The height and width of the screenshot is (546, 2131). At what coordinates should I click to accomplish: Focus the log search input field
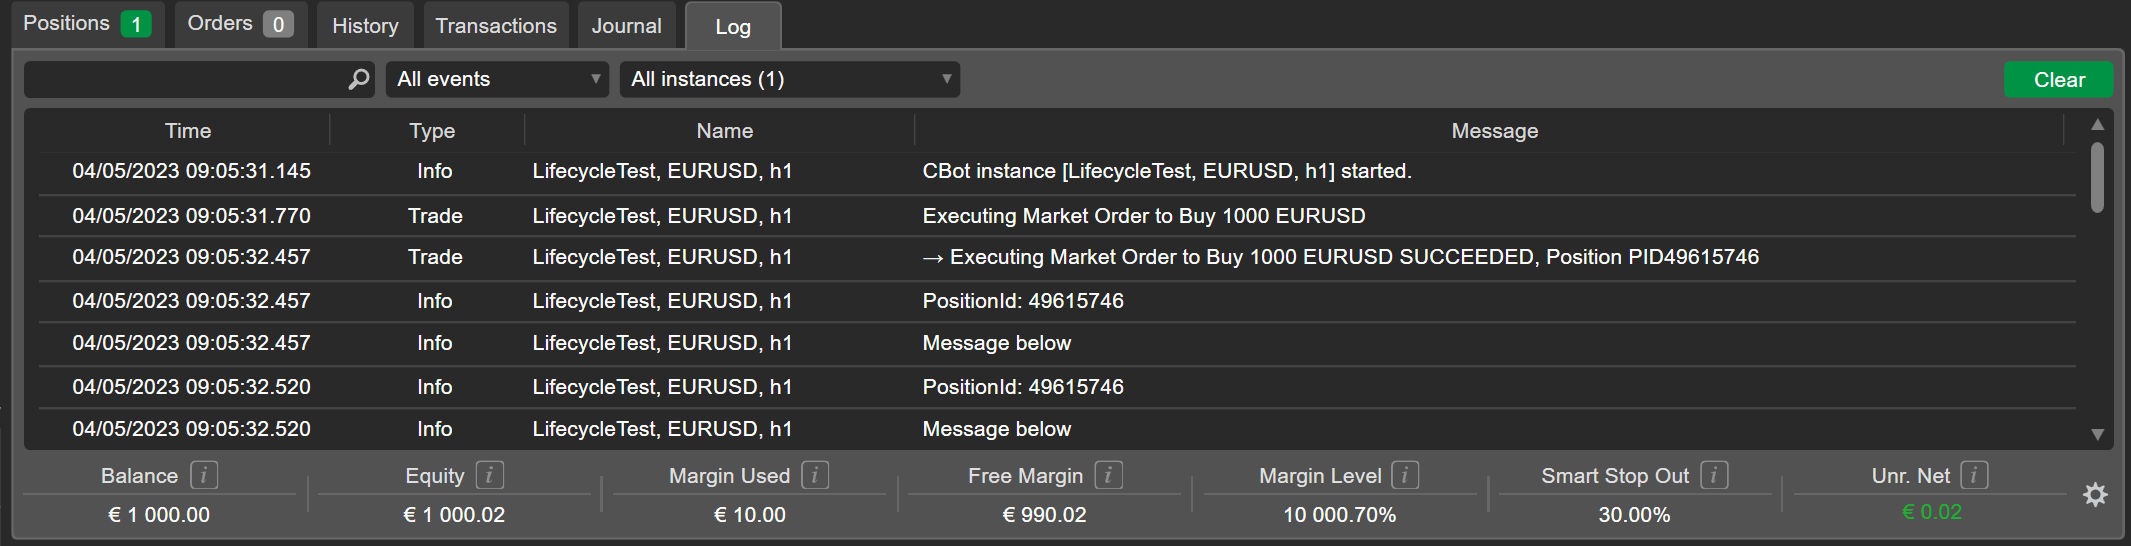coord(186,80)
